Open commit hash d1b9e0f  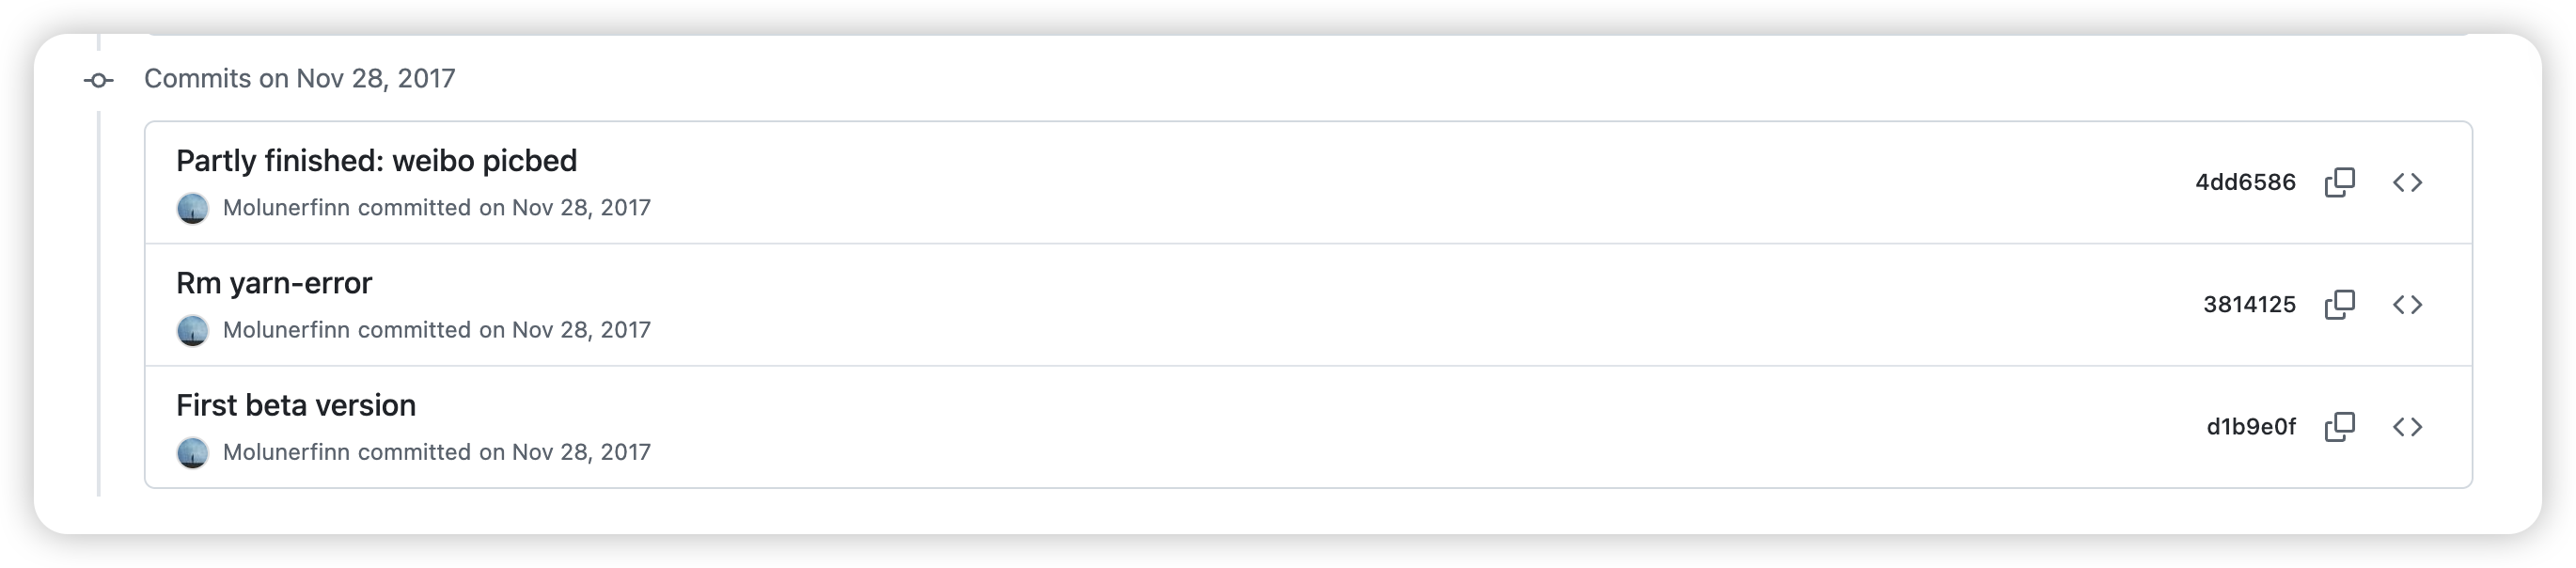tap(2251, 427)
